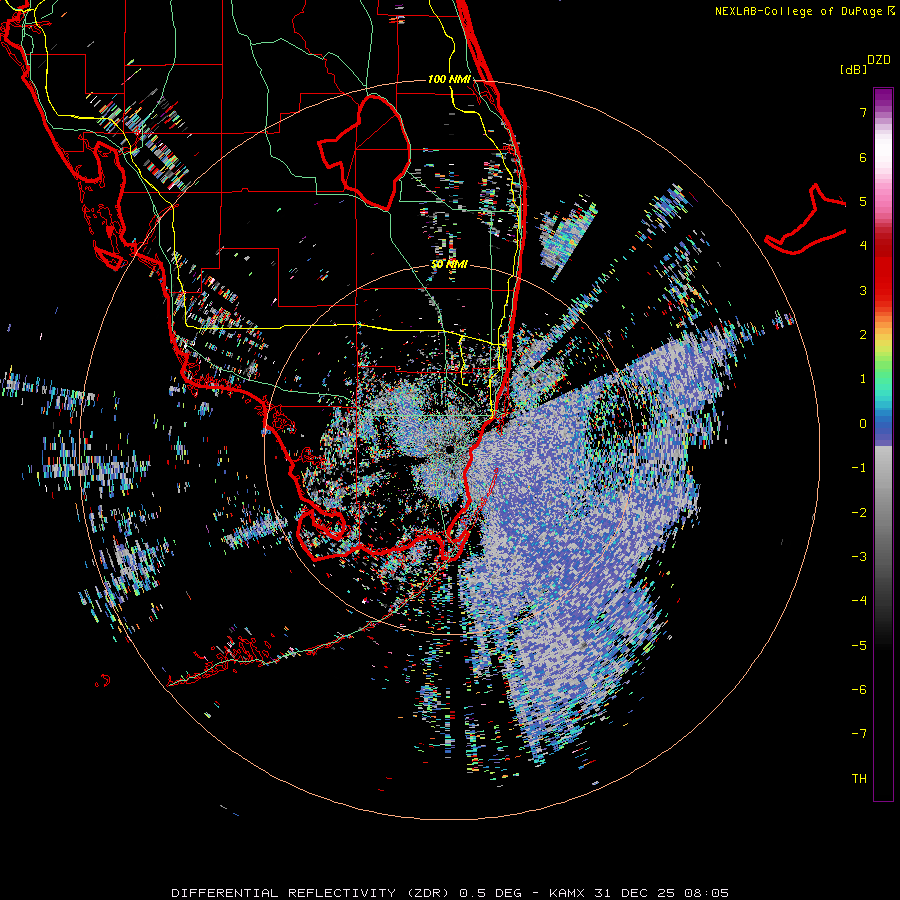Click the black radar site dot at ring center

point(449,449)
